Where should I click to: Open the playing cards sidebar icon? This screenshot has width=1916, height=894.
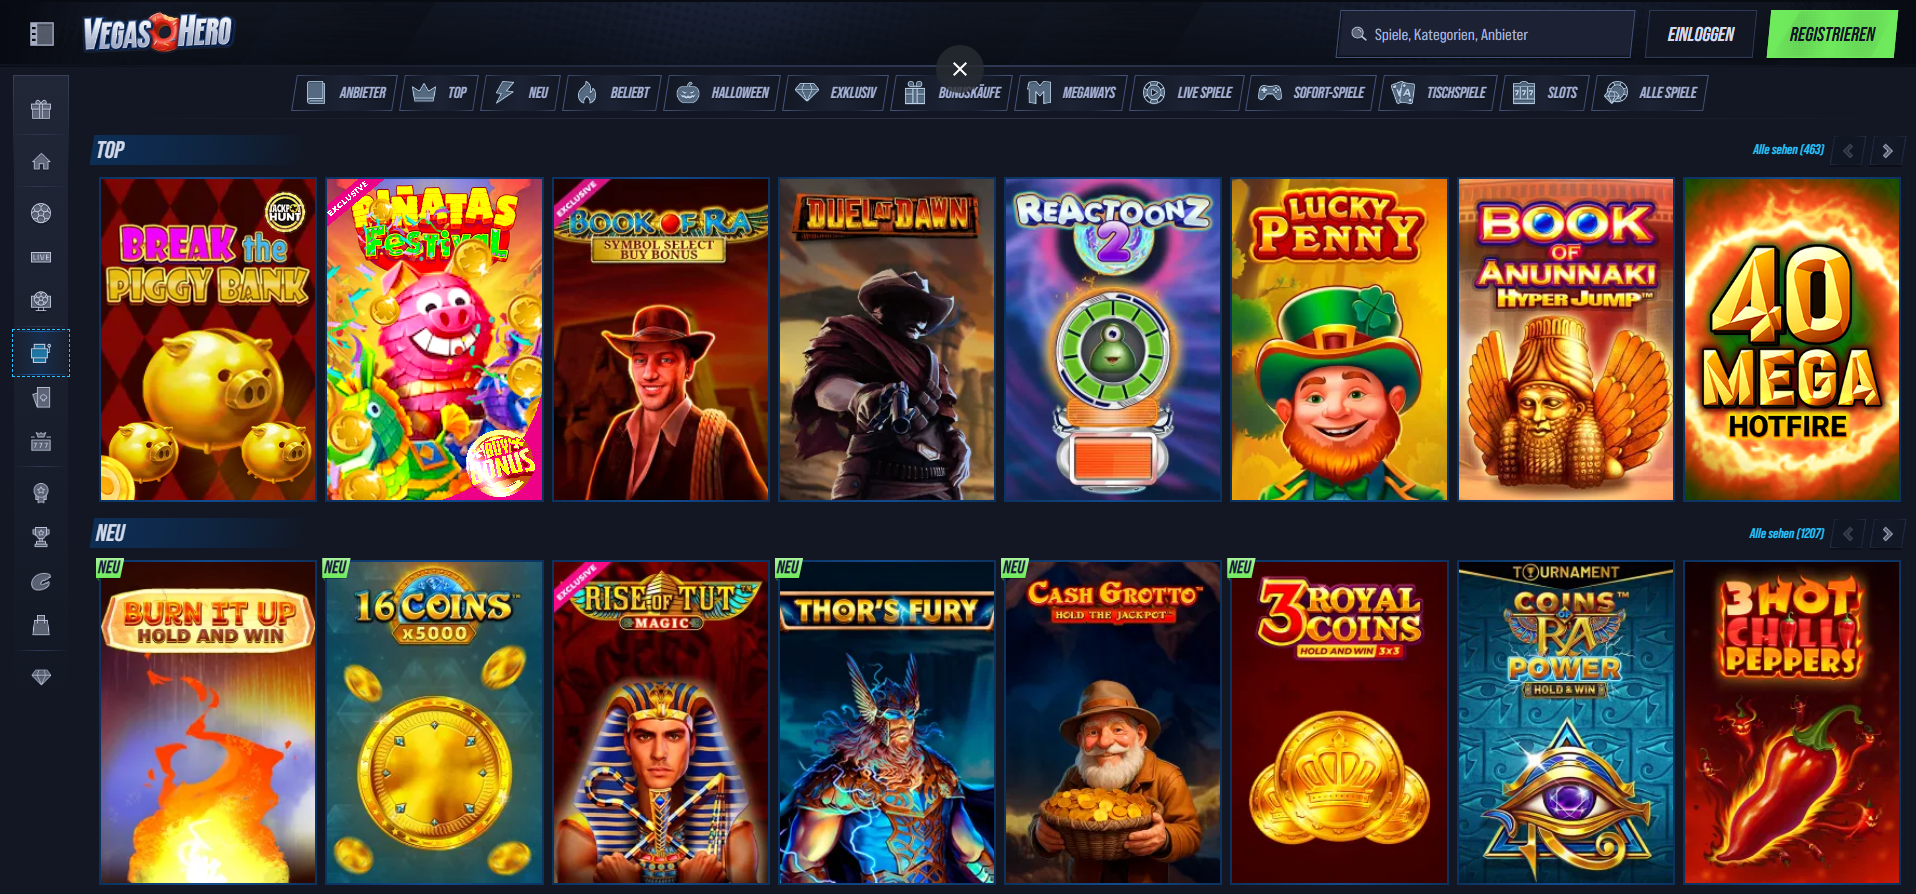click(41, 397)
